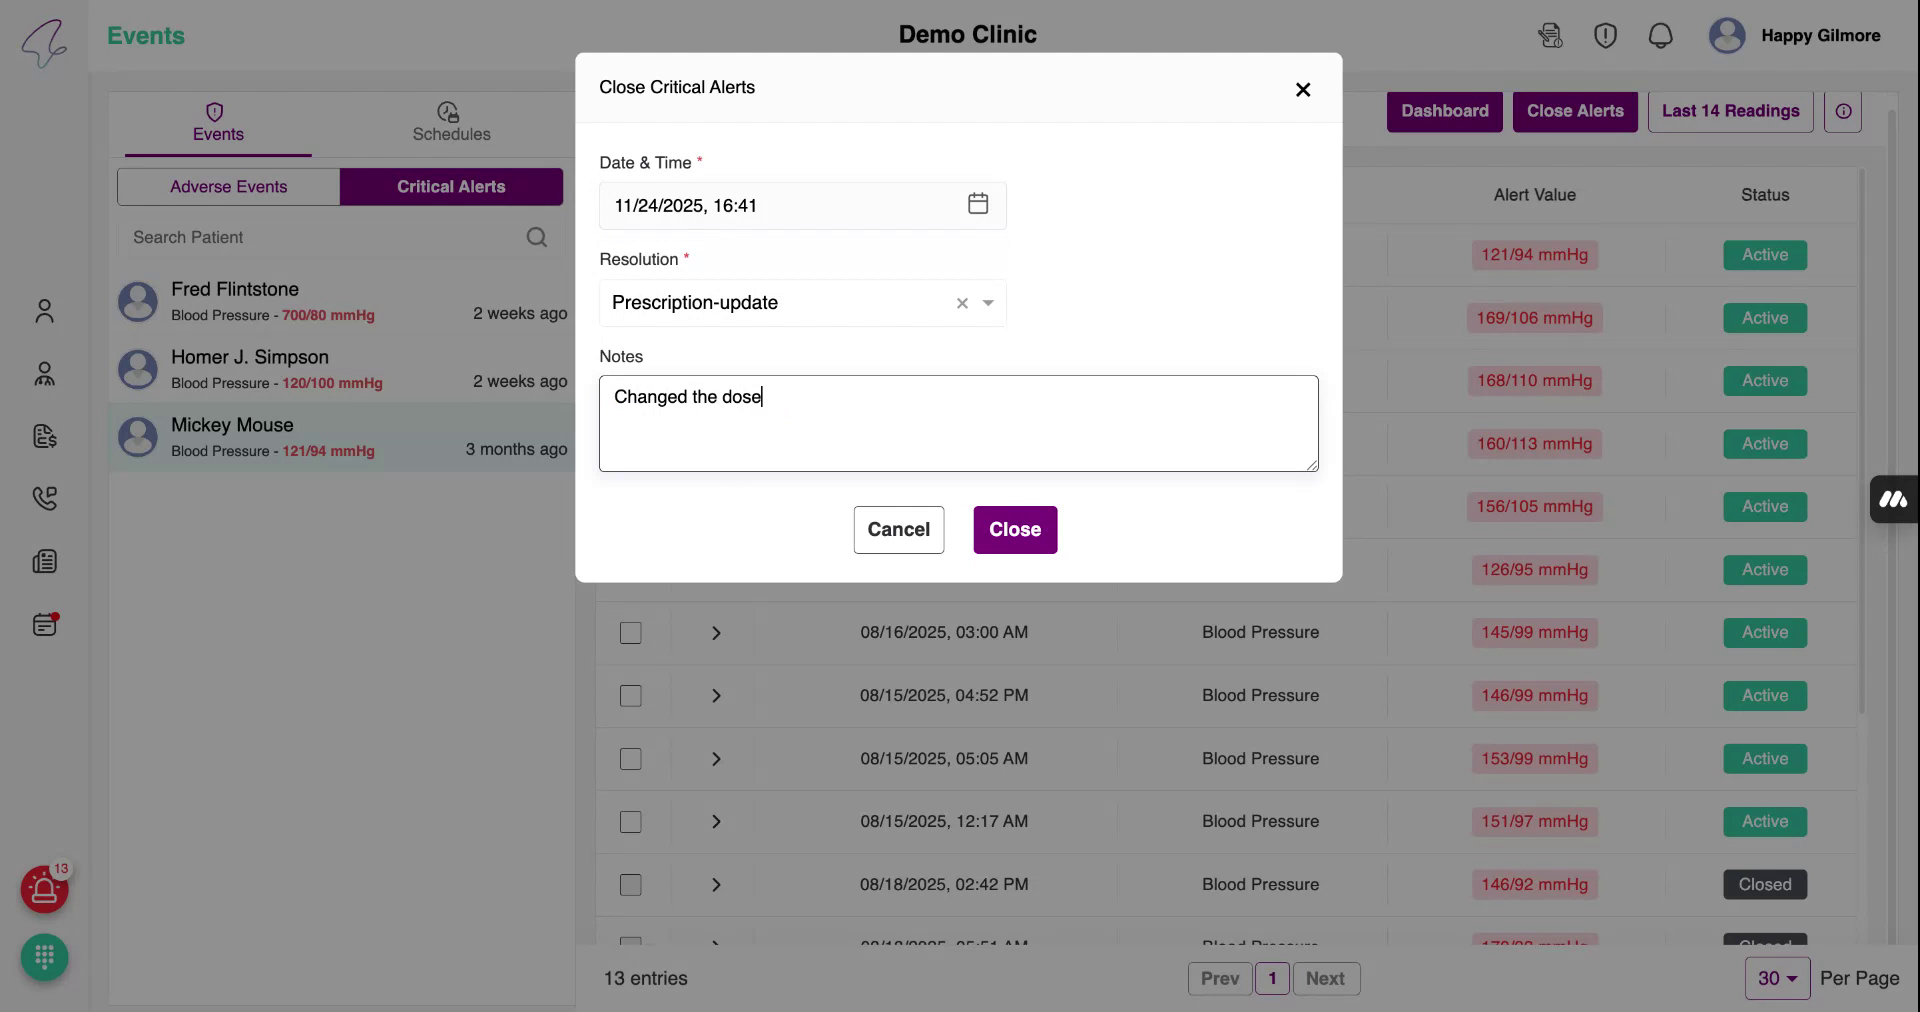Open the Adverse Events tab
Viewport: 1920px width, 1012px height.
click(x=228, y=186)
